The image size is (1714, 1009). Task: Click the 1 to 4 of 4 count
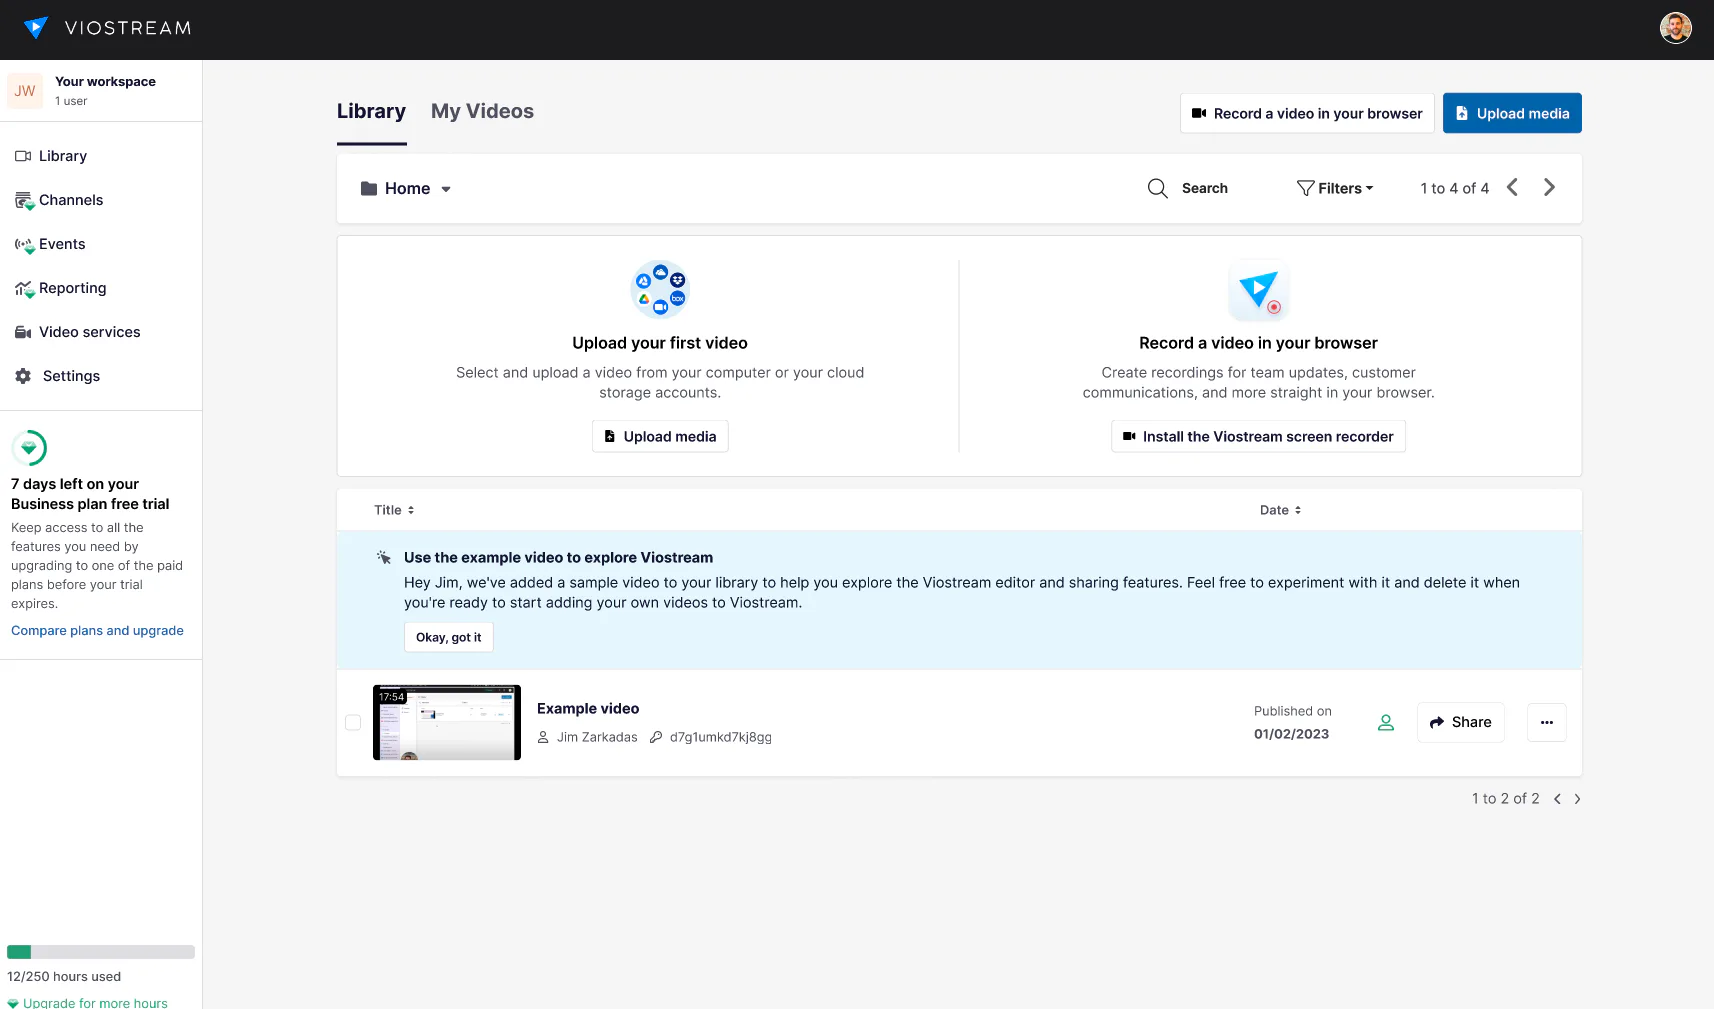point(1455,188)
